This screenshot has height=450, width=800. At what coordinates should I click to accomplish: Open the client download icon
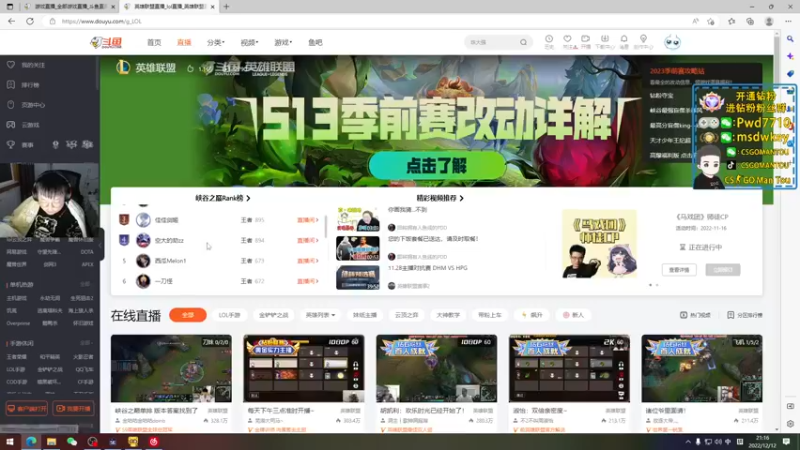coord(605,41)
